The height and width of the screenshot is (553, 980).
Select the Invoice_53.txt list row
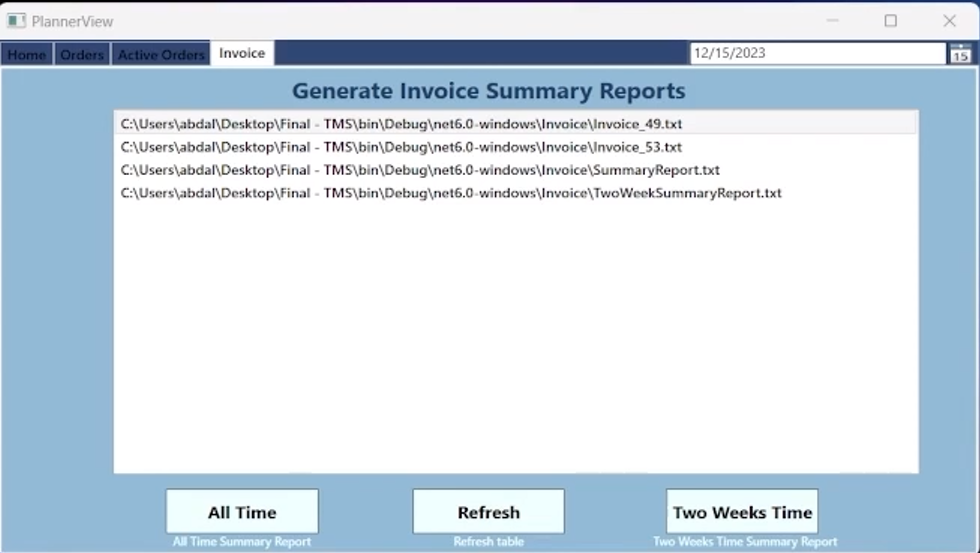pos(401,147)
